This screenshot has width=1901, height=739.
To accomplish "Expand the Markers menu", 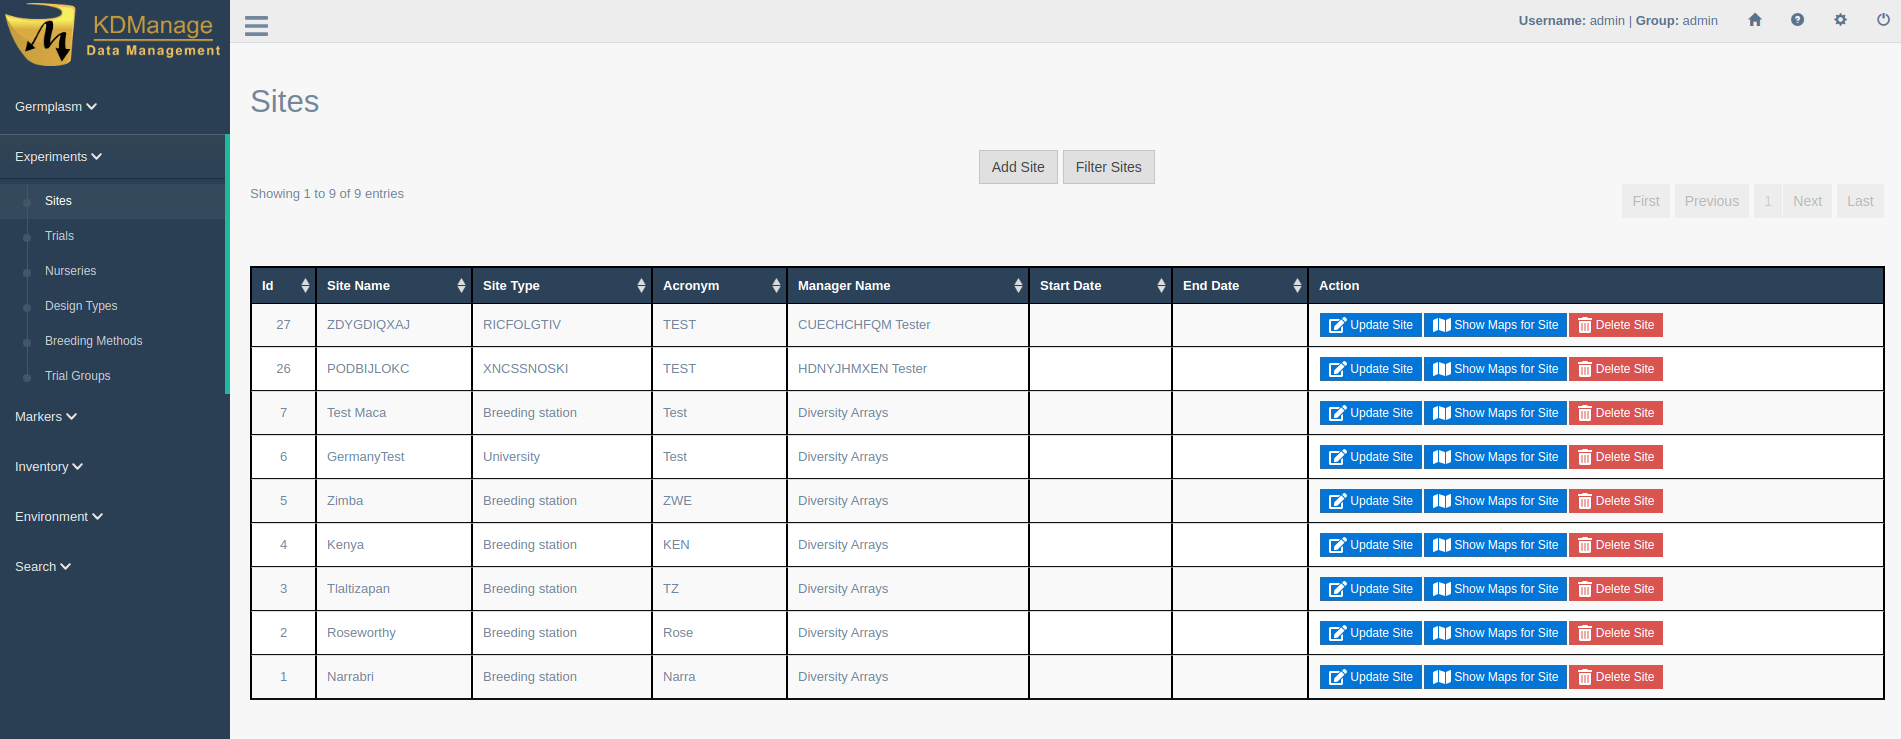I will point(46,417).
